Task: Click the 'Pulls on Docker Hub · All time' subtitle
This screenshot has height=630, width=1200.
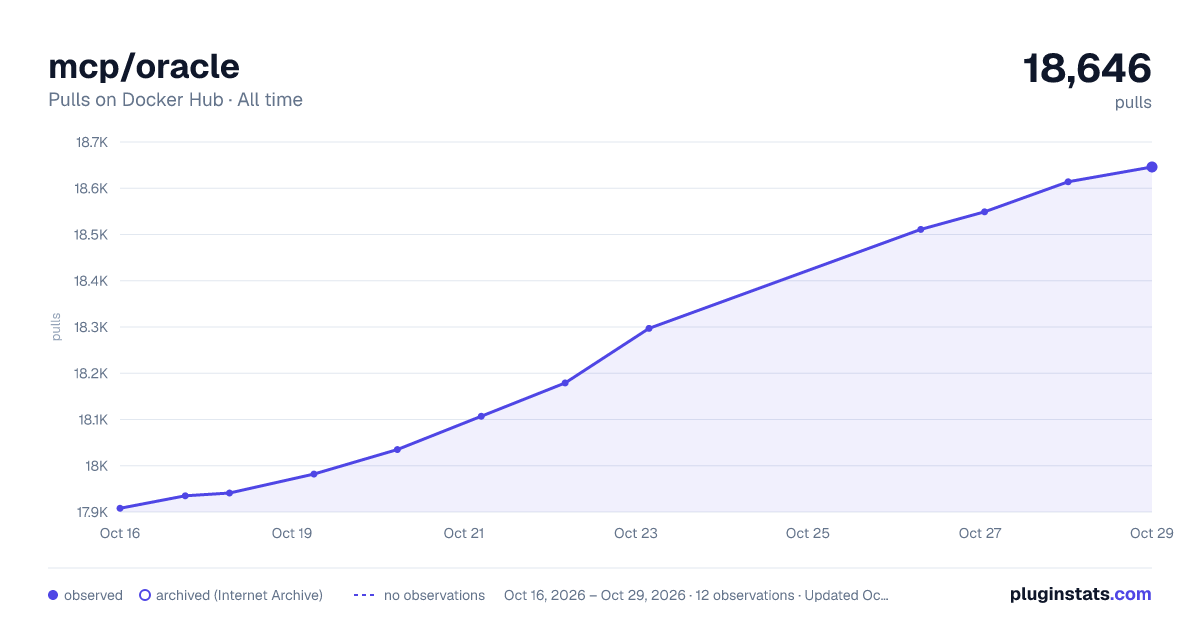Action: [x=175, y=100]
